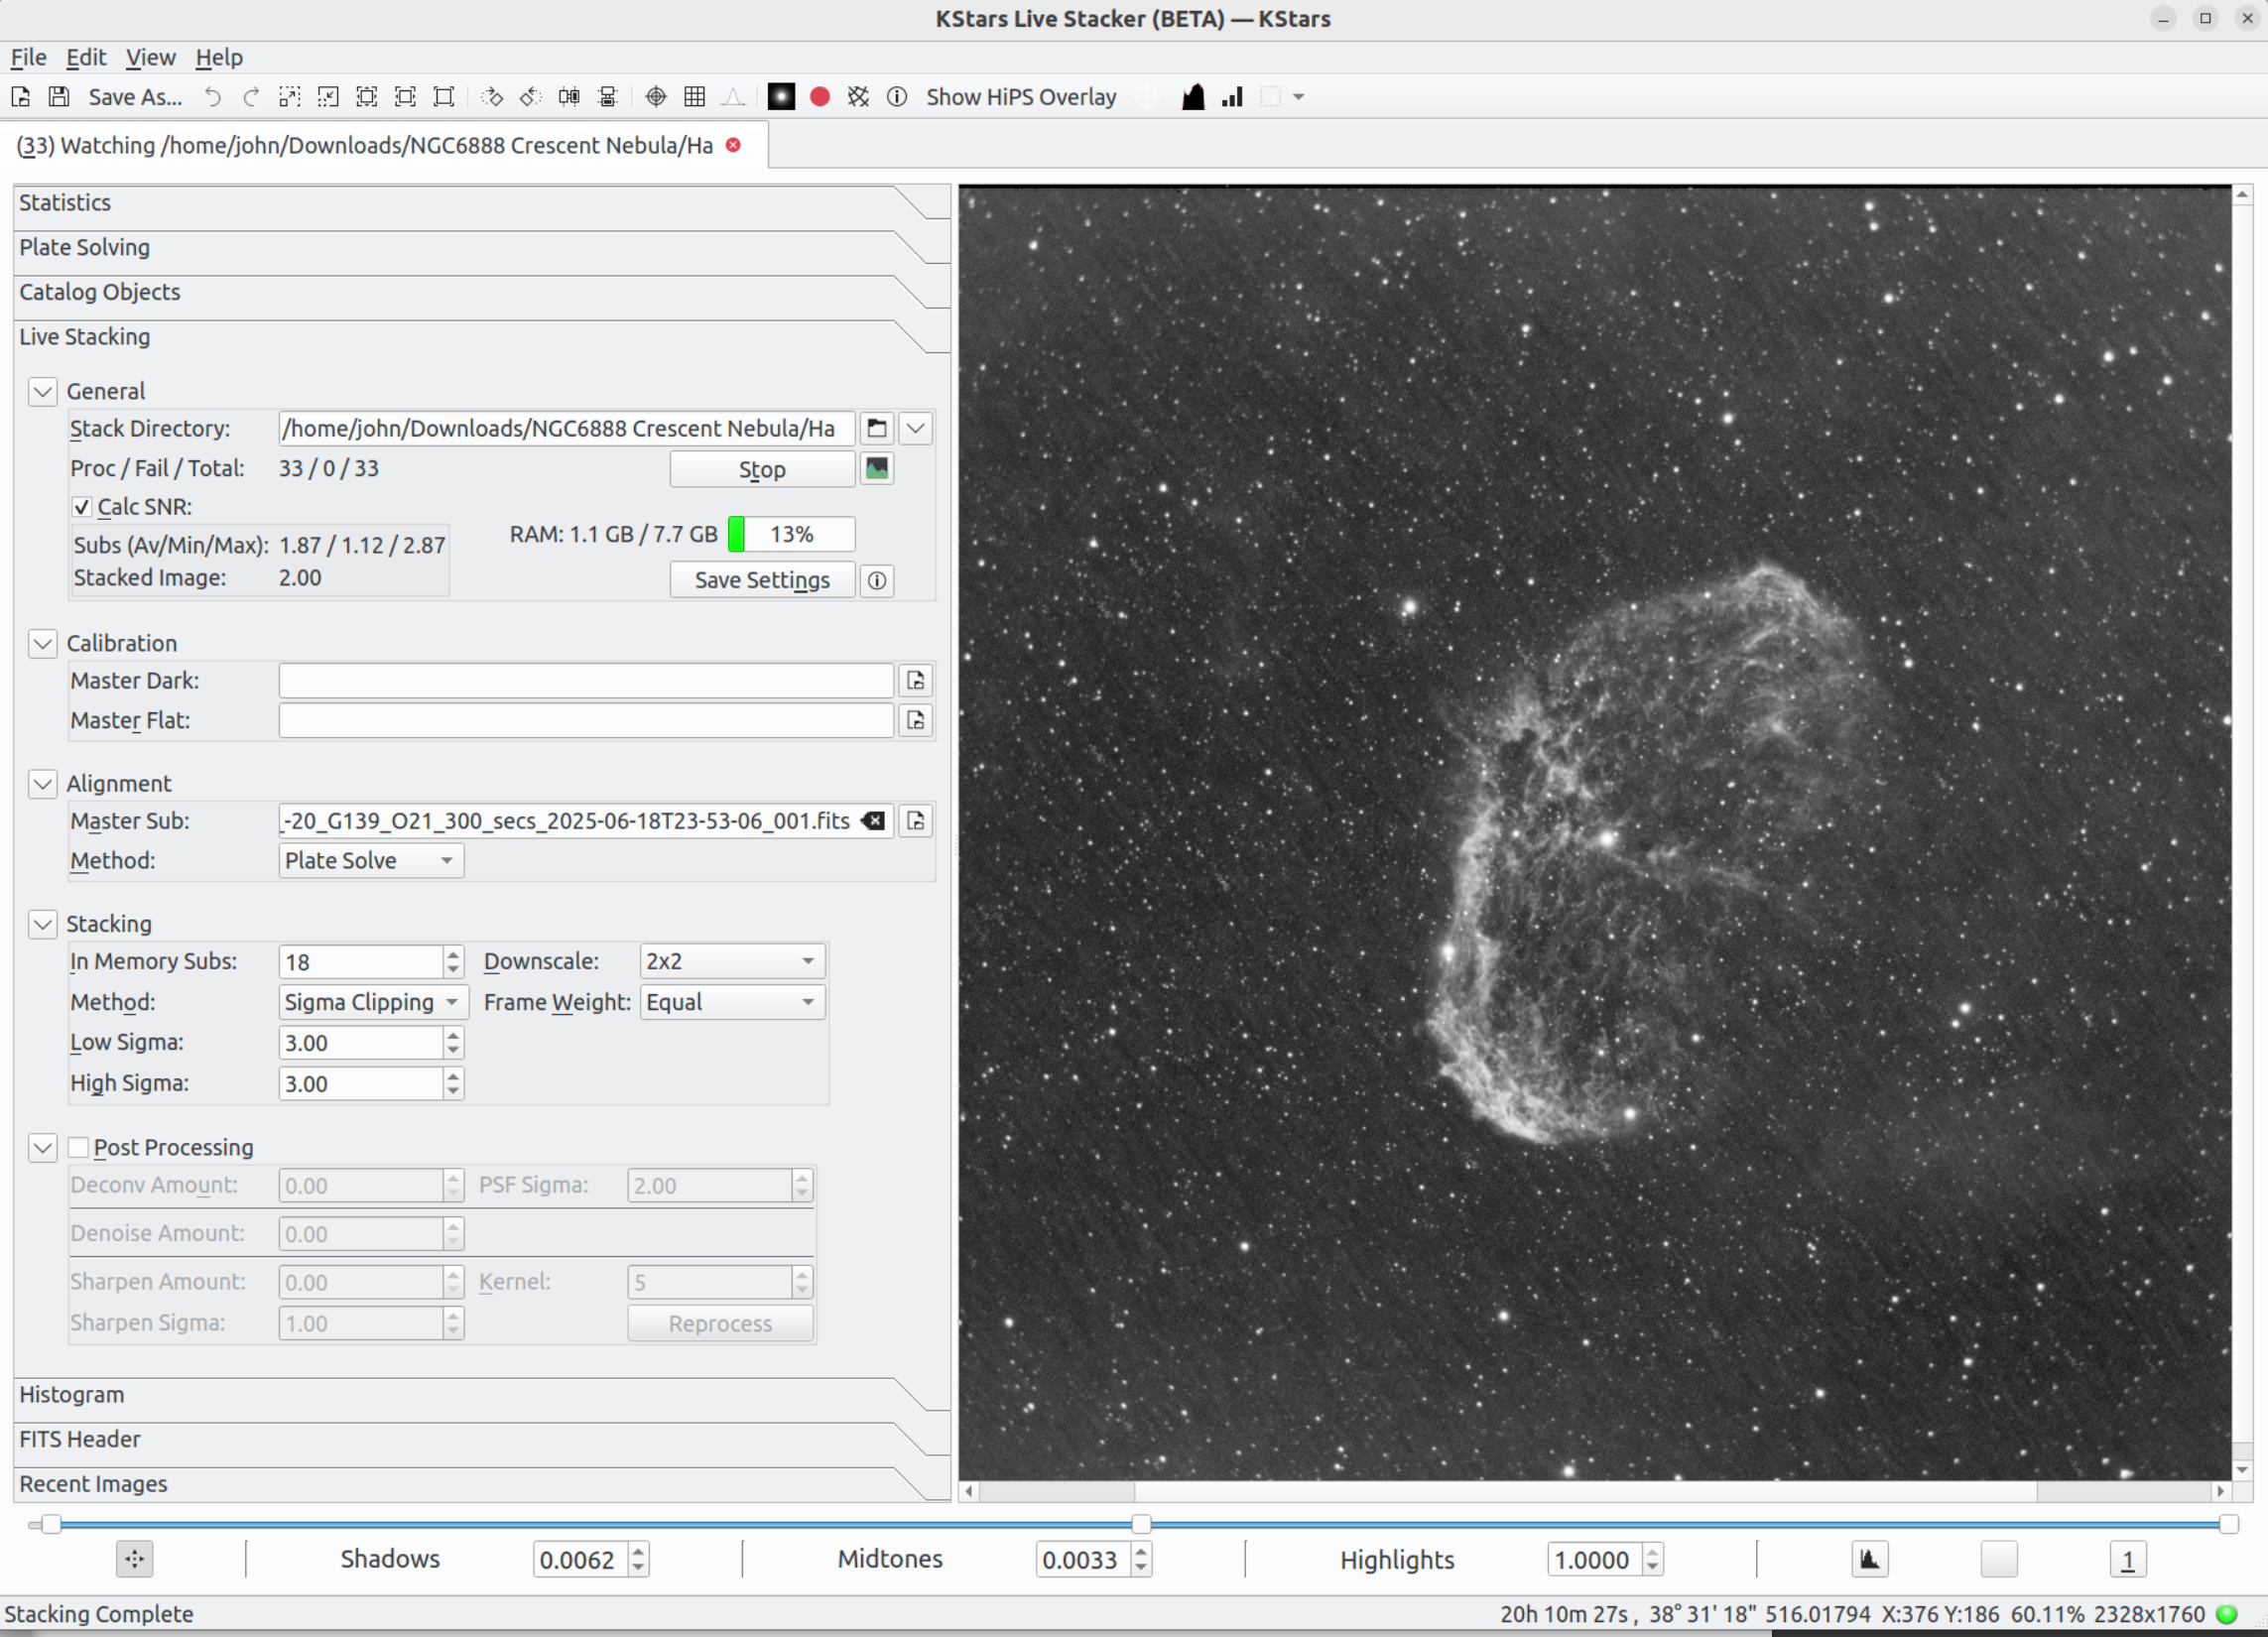The width and height of the screenshot is (2268, 1637).
Task: Enable the pixel grid overlay icon
Action: point(694,96)
